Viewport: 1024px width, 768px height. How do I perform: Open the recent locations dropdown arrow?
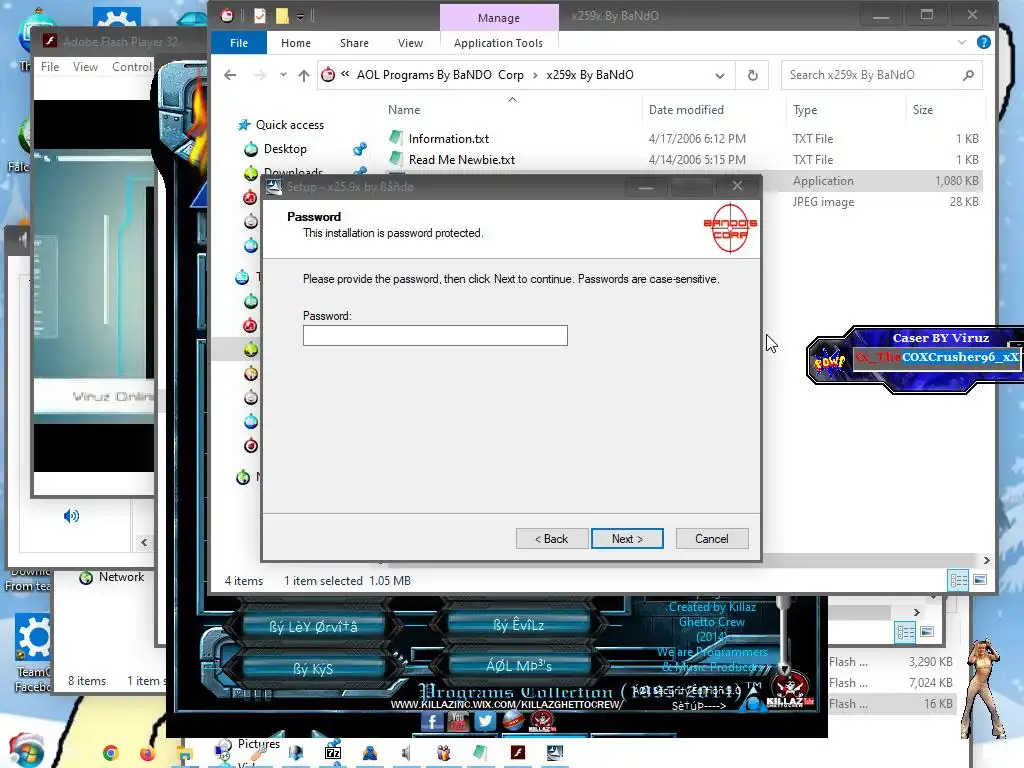point(283,75)
